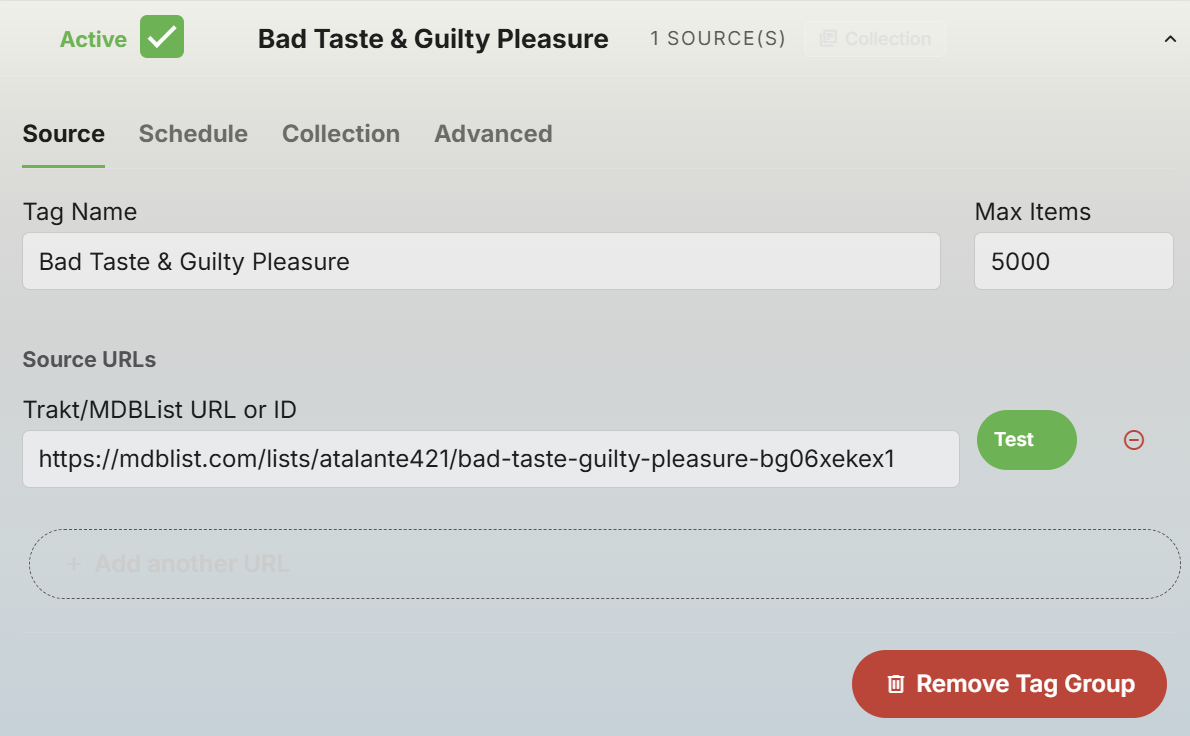Click the faded Collection badge label

click(887, 39)
